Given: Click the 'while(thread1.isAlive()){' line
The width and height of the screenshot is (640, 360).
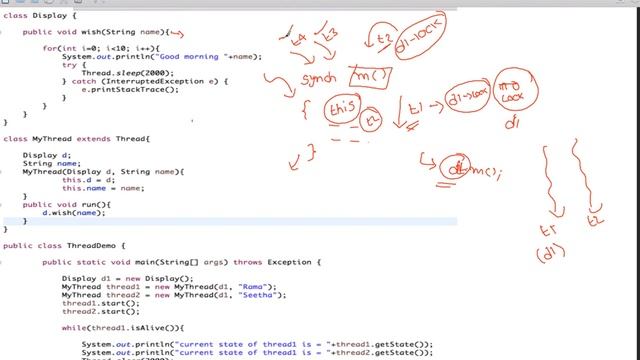Looking at the screenshot, I should (123, 328).
